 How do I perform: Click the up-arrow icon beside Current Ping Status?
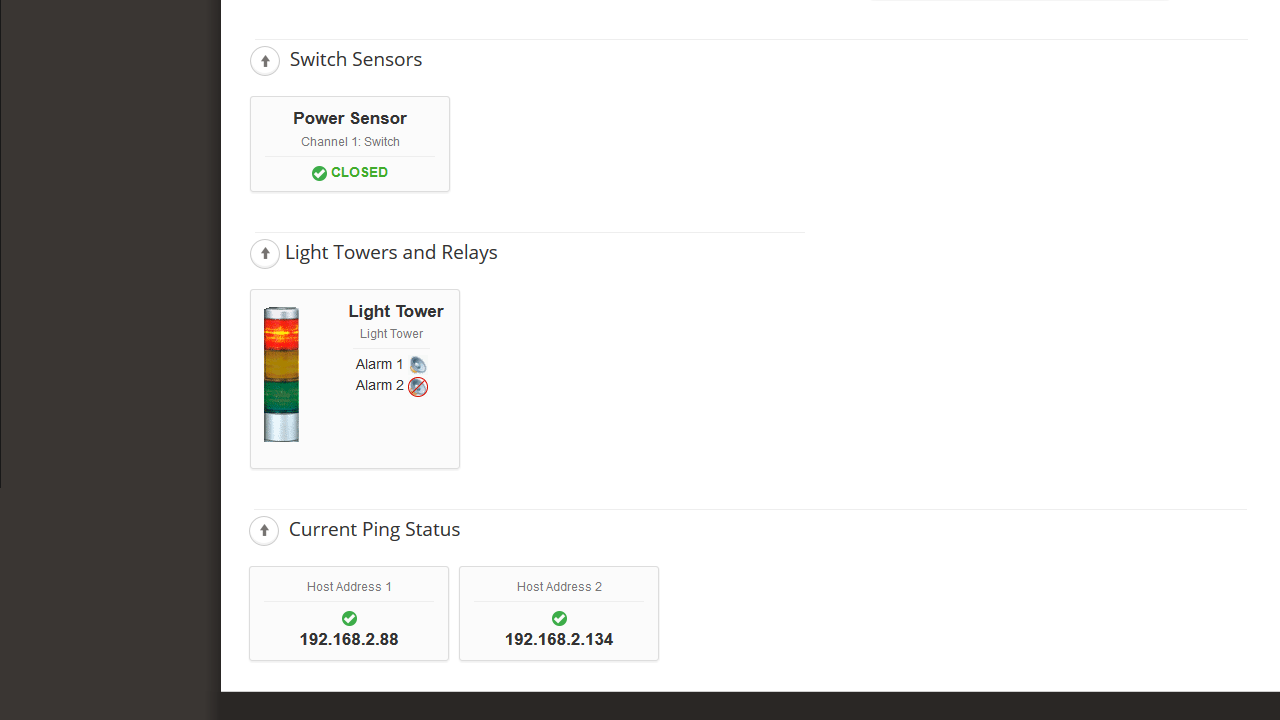pyautogui.click(x=264, y=530)
